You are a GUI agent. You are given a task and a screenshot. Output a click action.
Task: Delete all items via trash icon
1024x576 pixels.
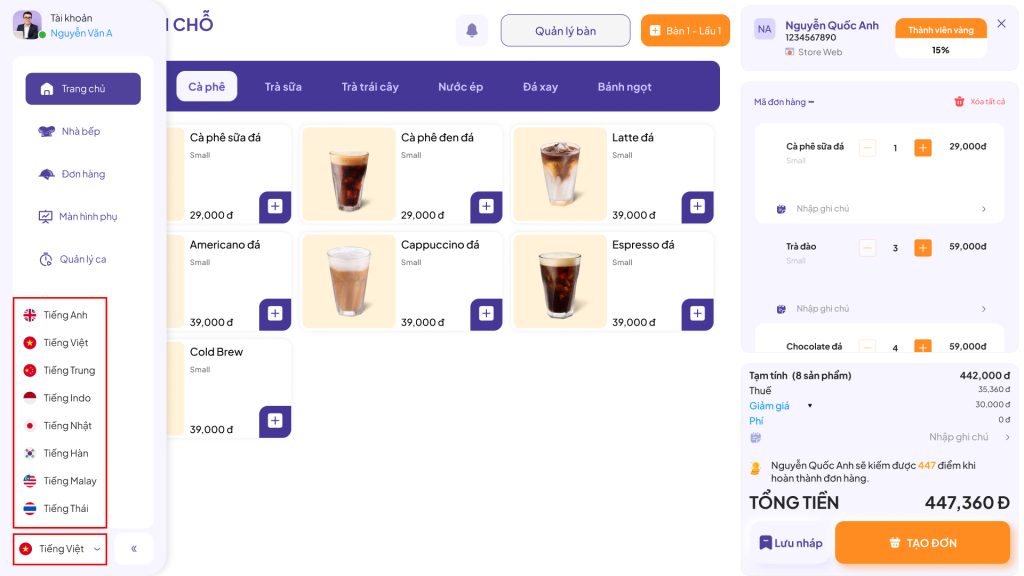[x=959, y=101]
